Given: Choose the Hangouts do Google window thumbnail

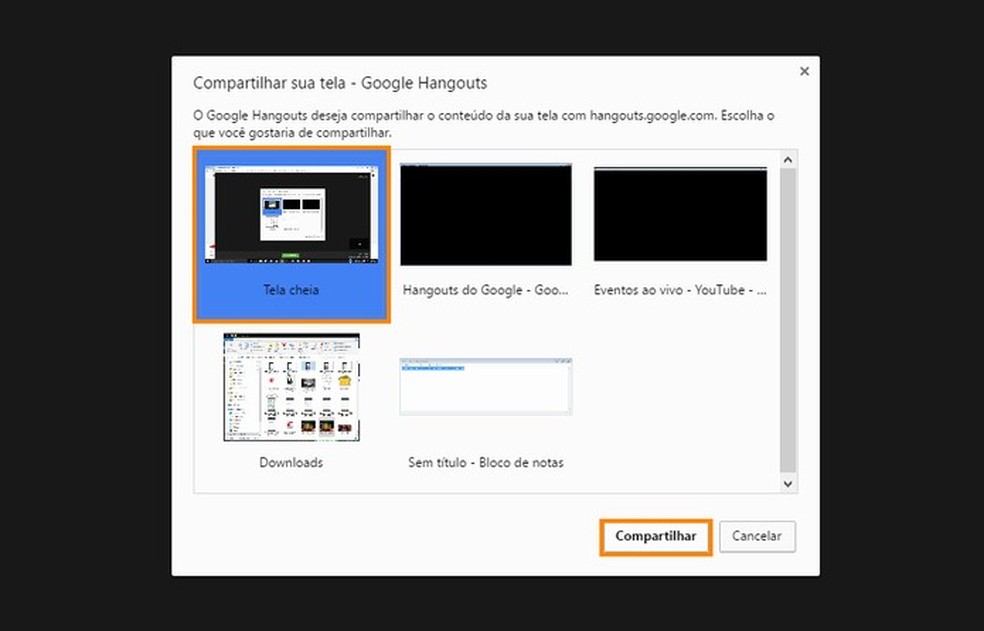Looking at the screenshot, I should point(486,215).
